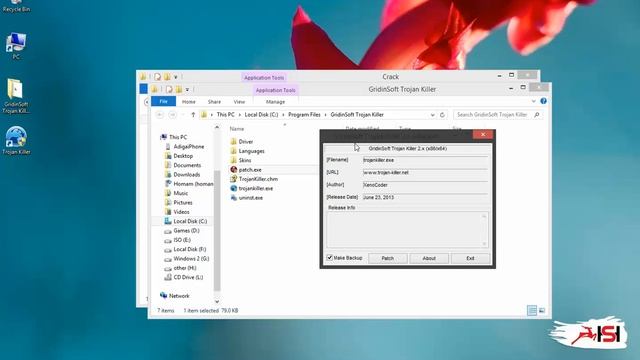Click the Forward navigation arrow
The width and height of the screenshot is (640, 360).
[x=172, y=115]
